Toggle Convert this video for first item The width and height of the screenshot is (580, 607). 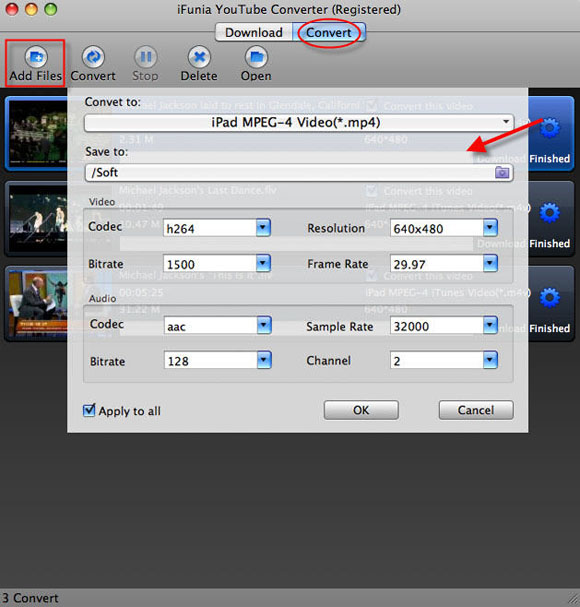click(372, 106)
